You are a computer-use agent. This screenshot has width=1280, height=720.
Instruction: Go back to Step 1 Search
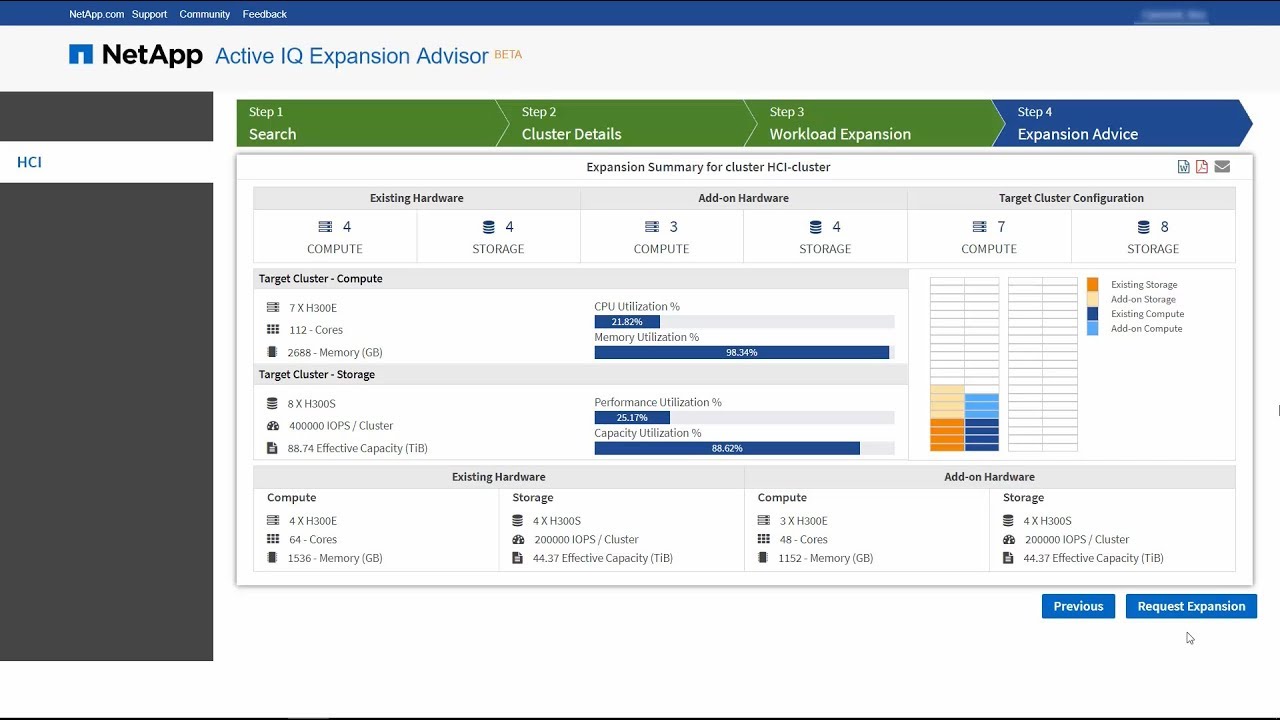370,123
